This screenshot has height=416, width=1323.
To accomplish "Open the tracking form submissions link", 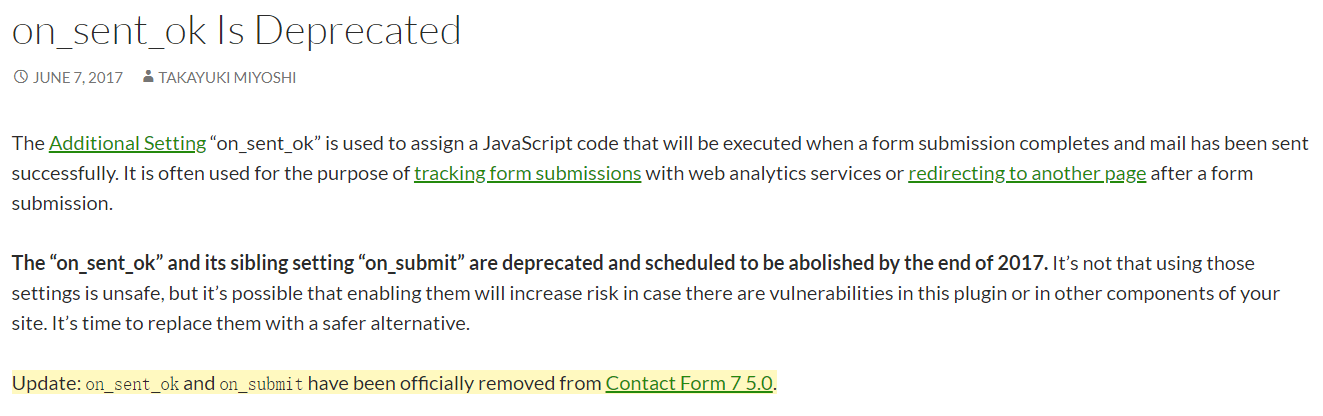I will pyautogui.click(x=527, y=173).
